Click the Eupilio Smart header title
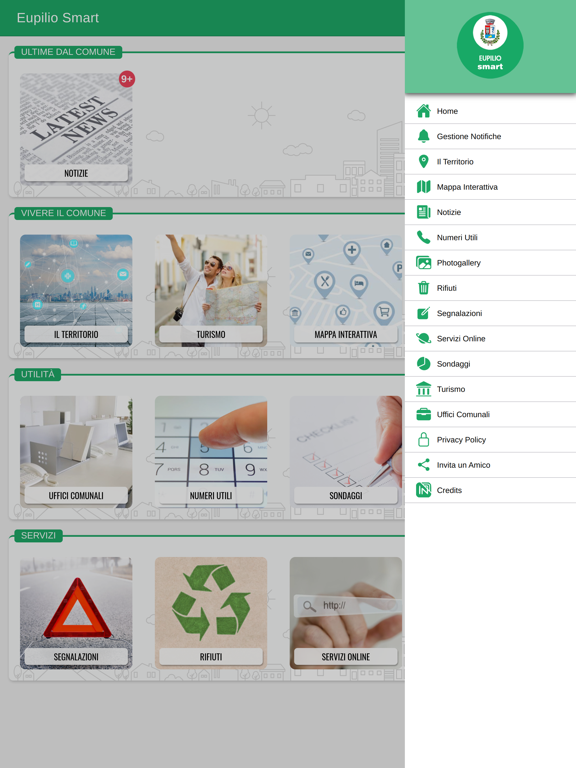This screenshot has height=768, width=576. (x=58, y=18)
